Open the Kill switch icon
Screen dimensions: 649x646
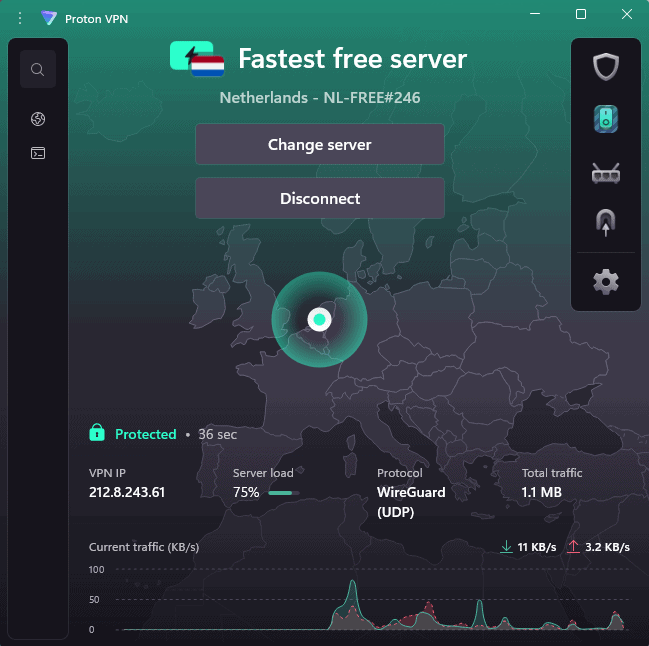605,119
